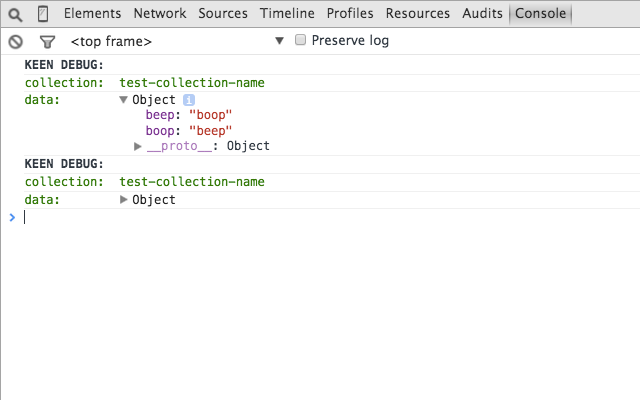Enable the Preserve log checkbox

pyautogui.click(x=300, y=40)
